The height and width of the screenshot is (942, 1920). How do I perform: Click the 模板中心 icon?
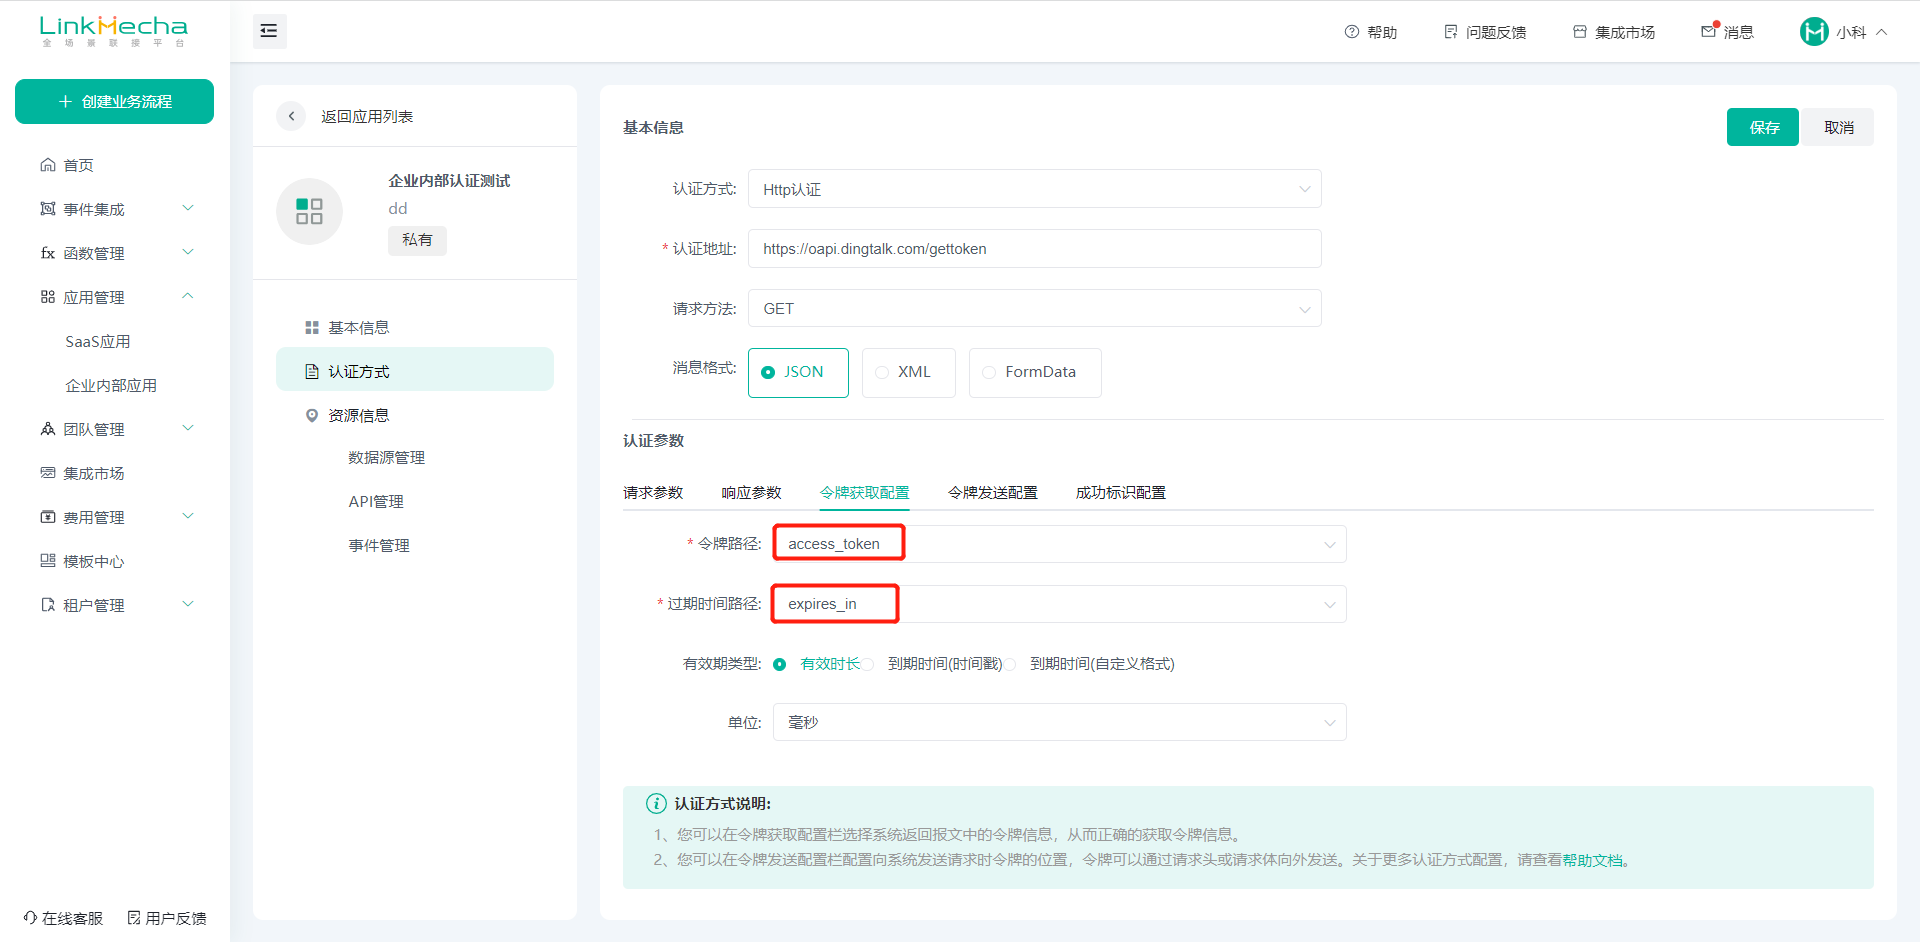coord(48,561)
